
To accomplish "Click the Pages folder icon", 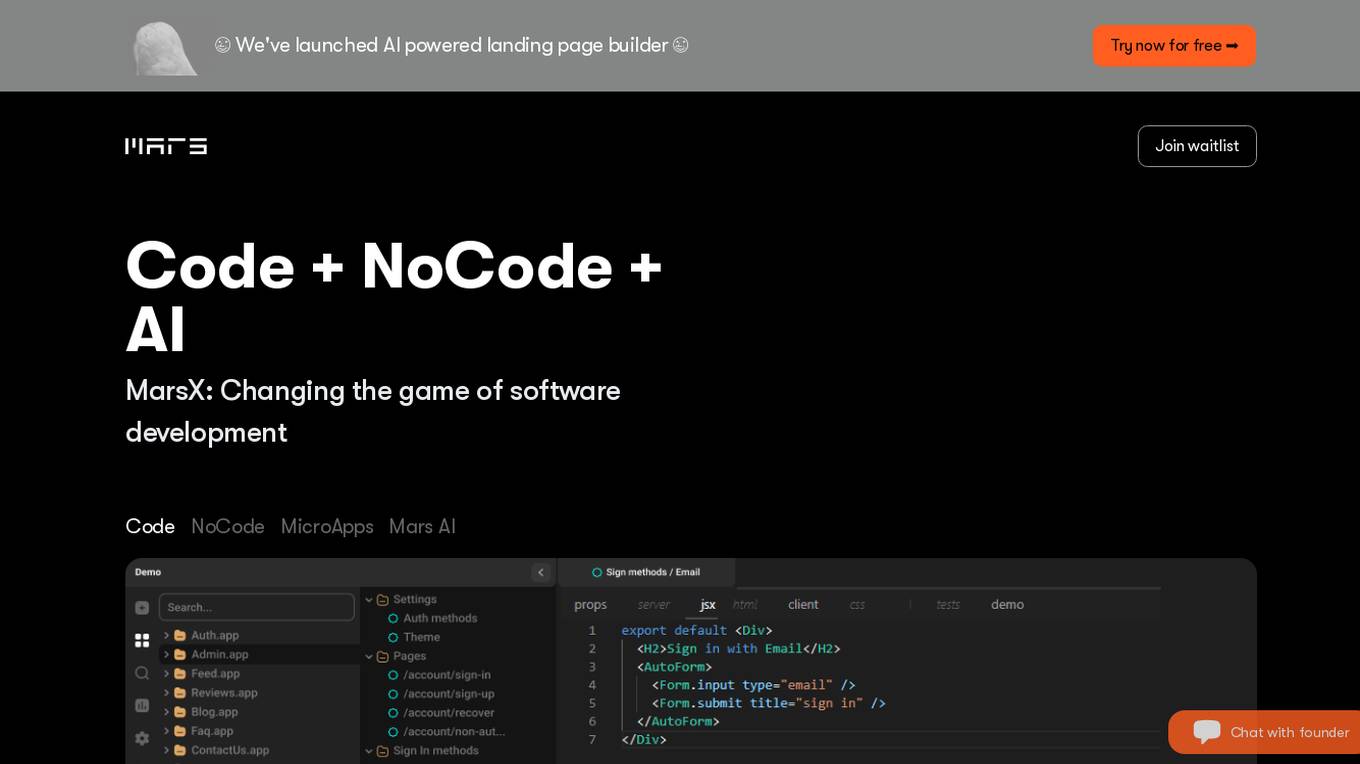I will pyautogui.click(x=382, y=657).
